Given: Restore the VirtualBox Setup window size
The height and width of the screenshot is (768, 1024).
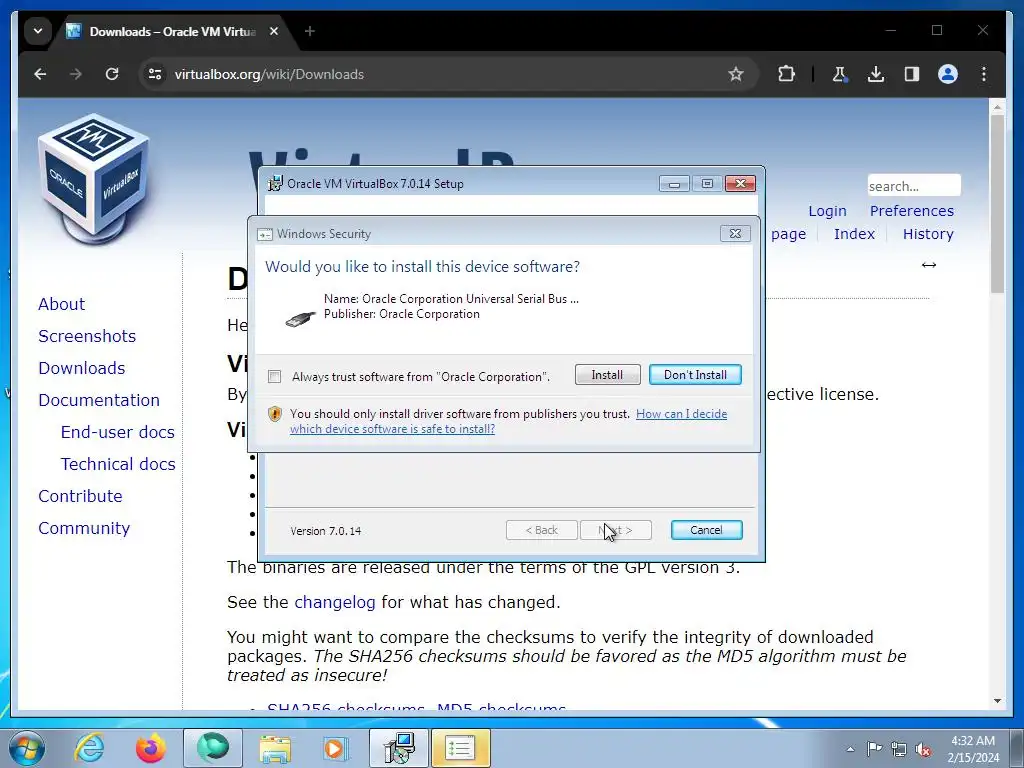Looking at the screenshot, I should (707, 184).
